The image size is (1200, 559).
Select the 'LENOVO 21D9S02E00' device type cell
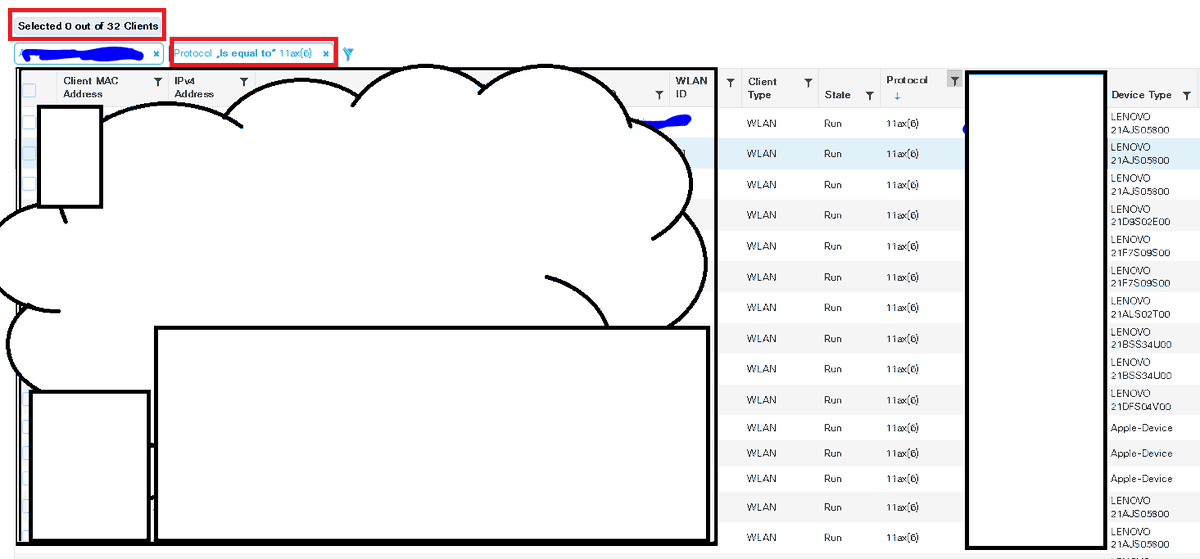pos(1141,215)
